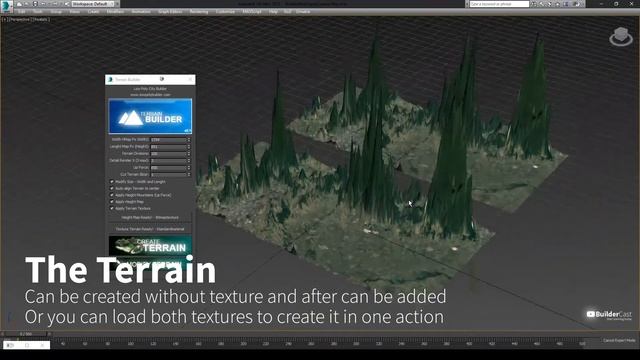This screenshot has height=360, width=640.
Task: Open the Realistic shading label menu
Action: pos(41,19)
